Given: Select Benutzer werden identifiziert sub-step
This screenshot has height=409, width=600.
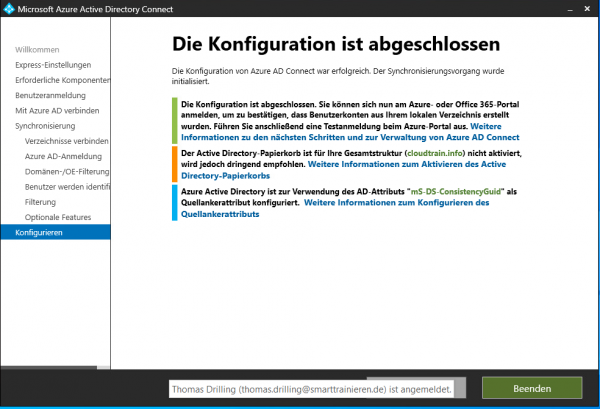Looking at the screenshot, I should tap(66, 187).
